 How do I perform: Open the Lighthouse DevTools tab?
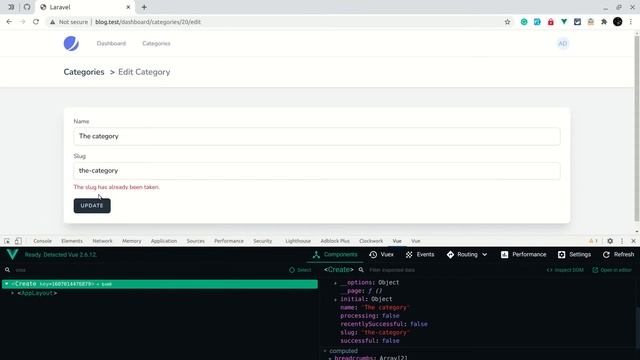click(x=298, y=241)
